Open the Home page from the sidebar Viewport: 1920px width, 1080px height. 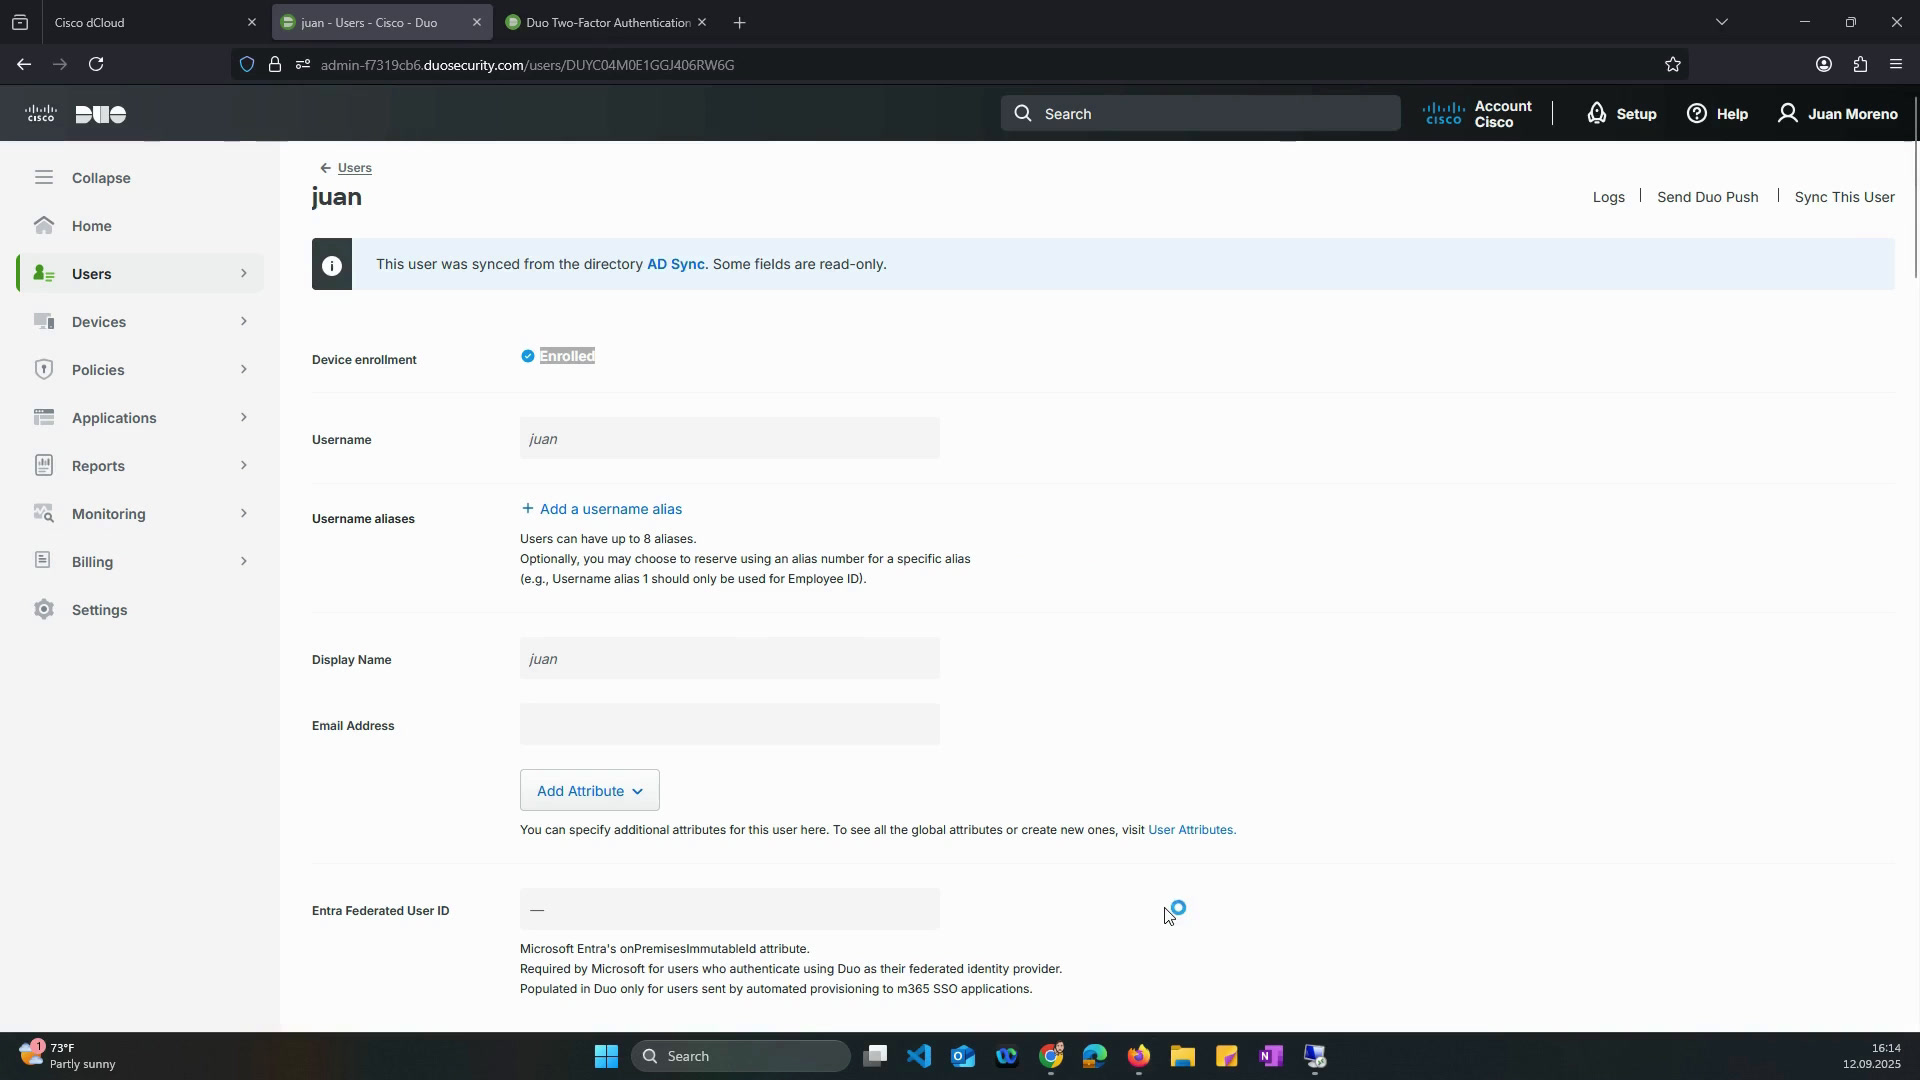tap(91, 226)
